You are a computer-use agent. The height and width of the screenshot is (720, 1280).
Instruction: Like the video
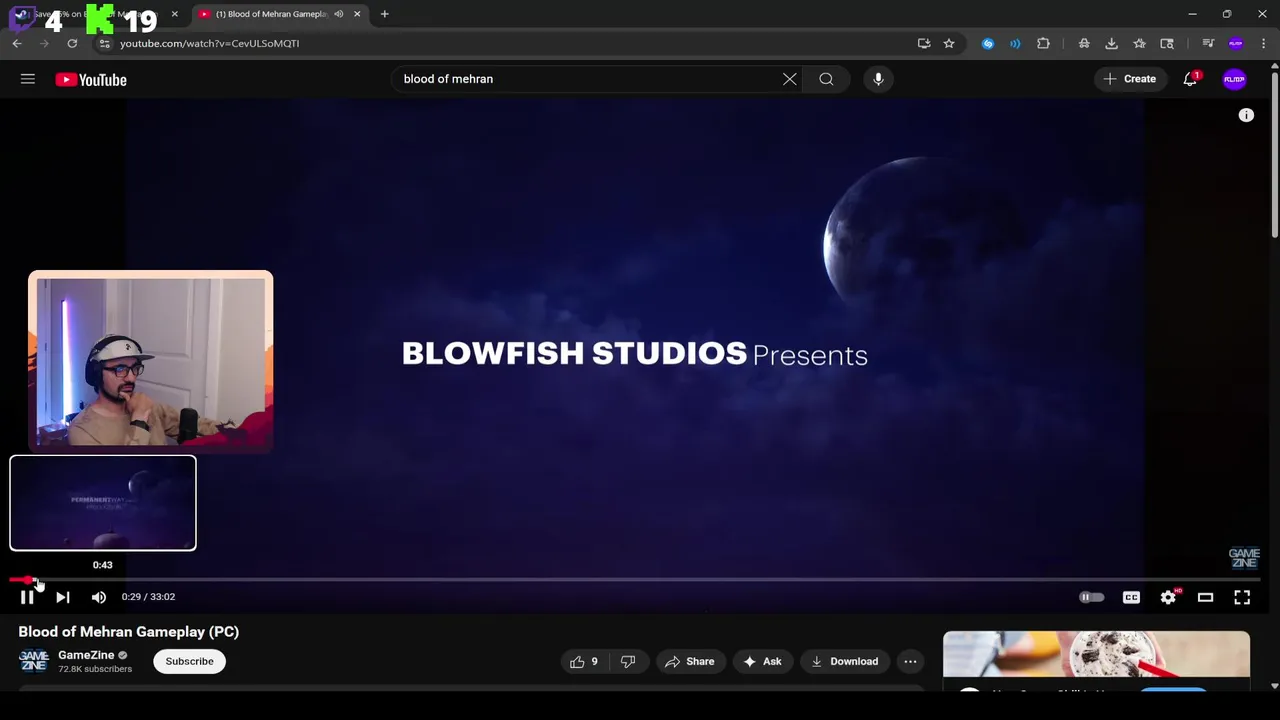[x=584, y=661]
